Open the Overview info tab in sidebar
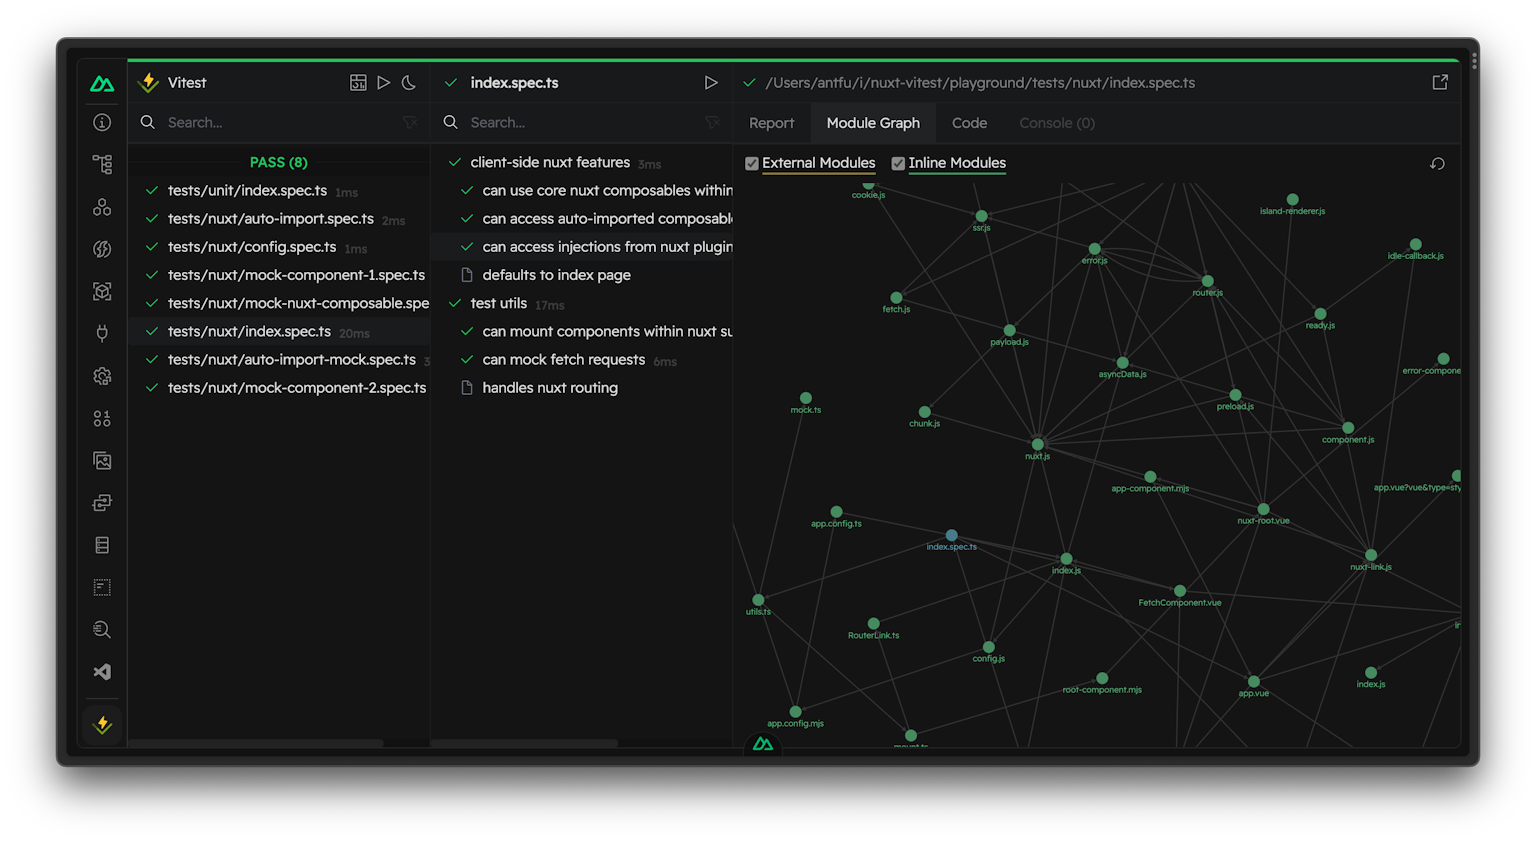Image resolution: width=1536 pixels, height=841 pixels. (x=102, y=122)
